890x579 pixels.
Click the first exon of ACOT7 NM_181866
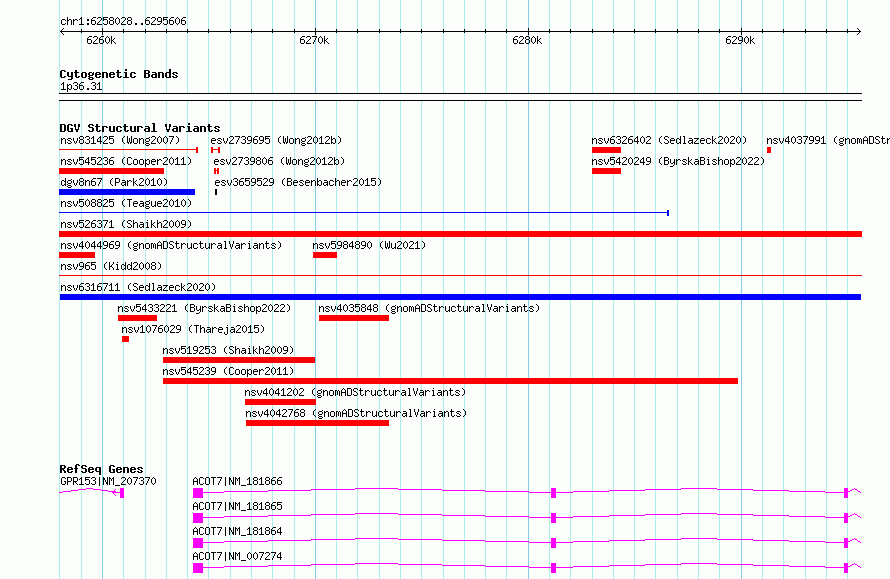pos(198,493)
